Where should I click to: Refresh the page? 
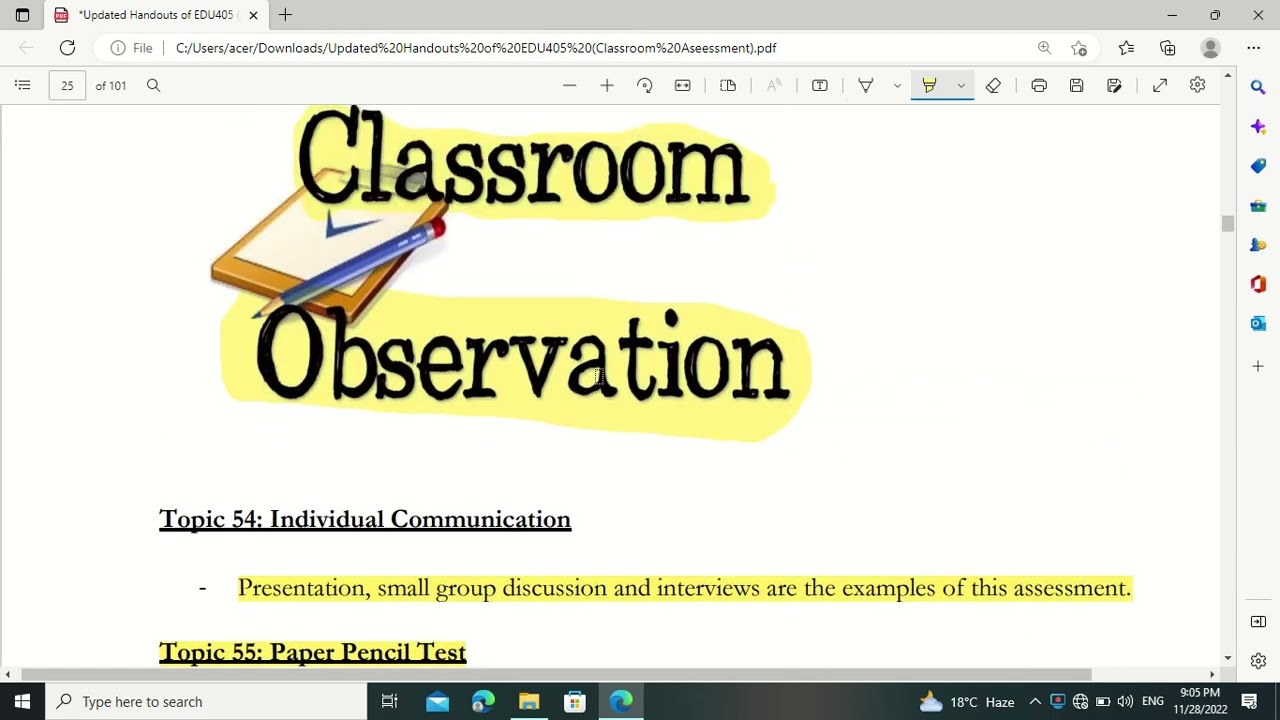67,47
